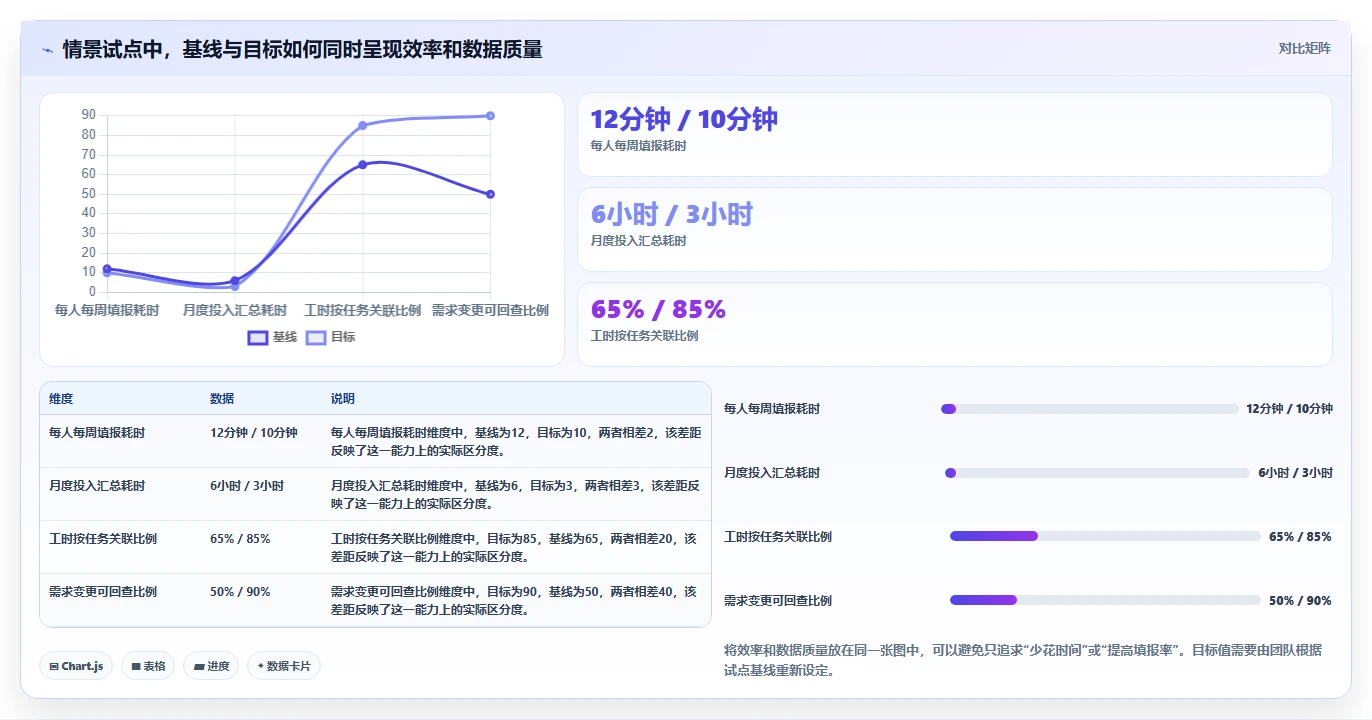
Task: Click the 目标 data point at 工时按任务关联比例
Action: (362, 125)
